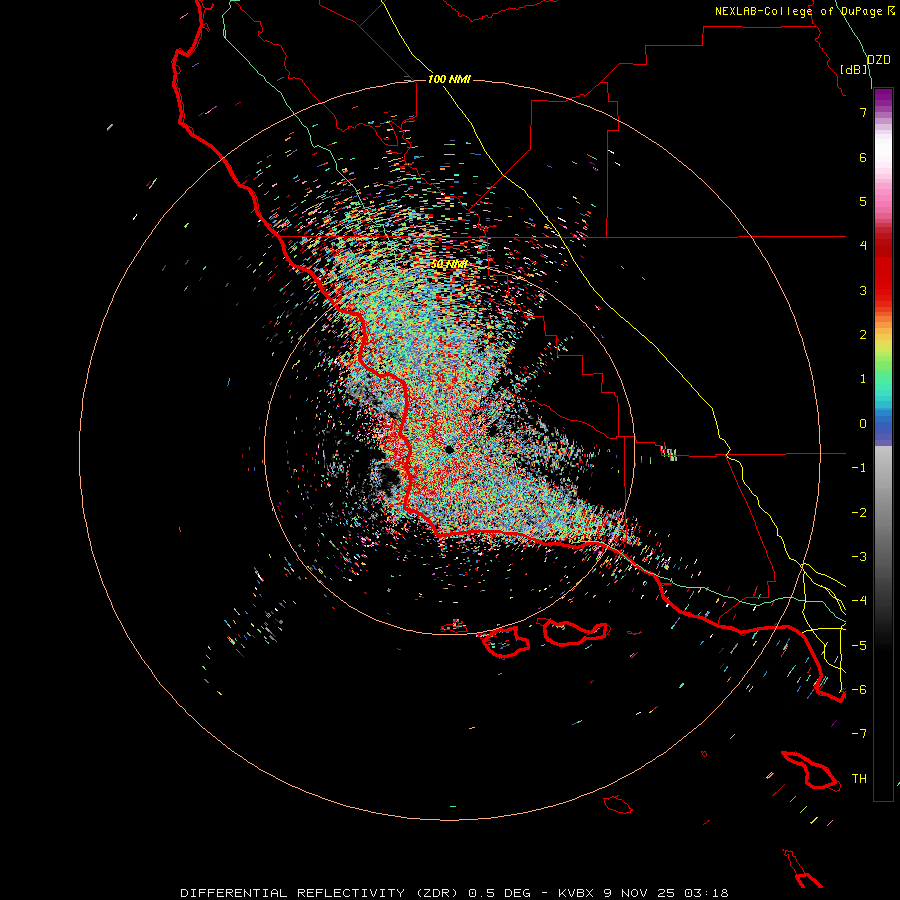The height and width of the screenshot is (900, 900).
Task: Click the DZD label above color bar
Action: point(879,60)
